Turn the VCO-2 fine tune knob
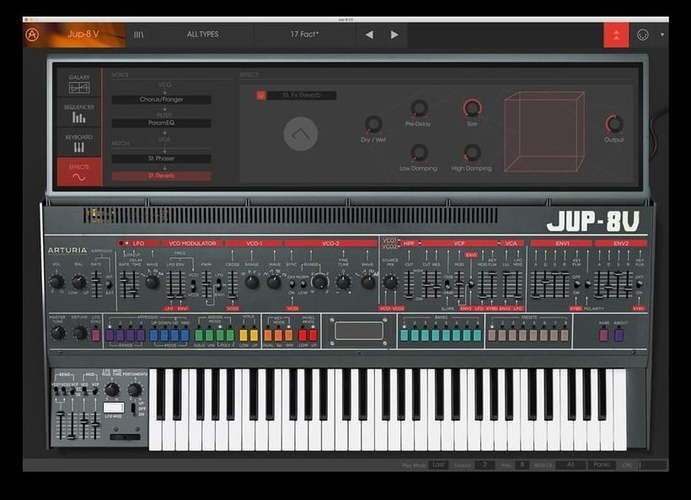Viewport: 691px width, 500px height. 343,281
